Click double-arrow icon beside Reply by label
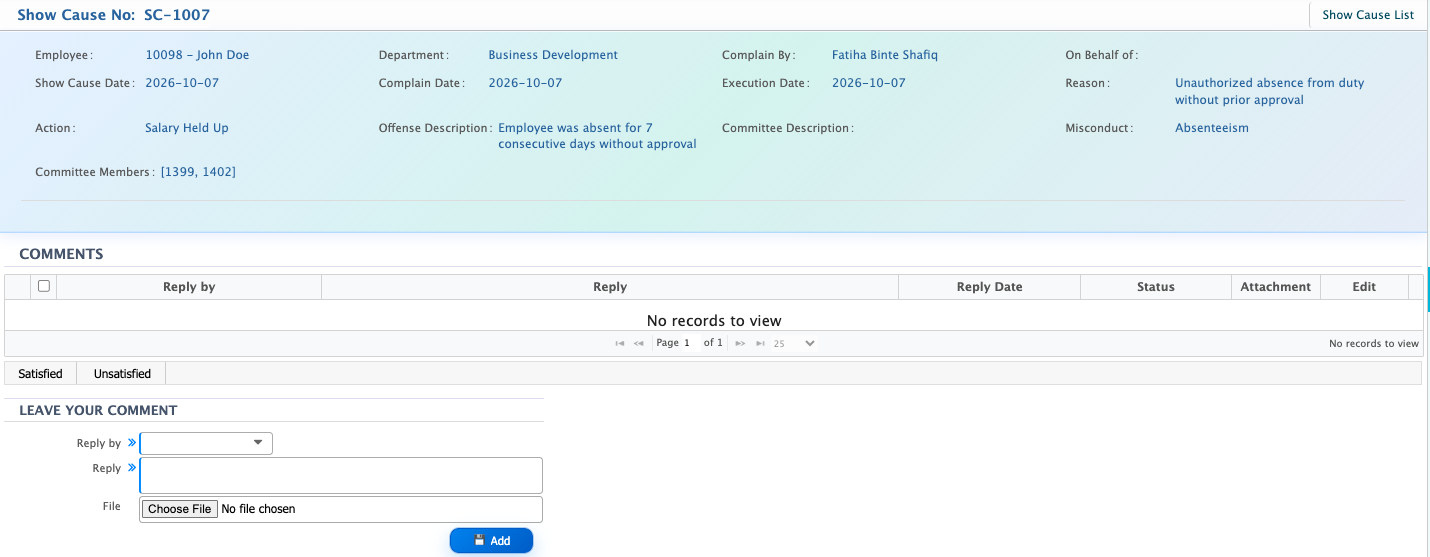This screenshot has width=1430, height=557. (x=132, y=442)
